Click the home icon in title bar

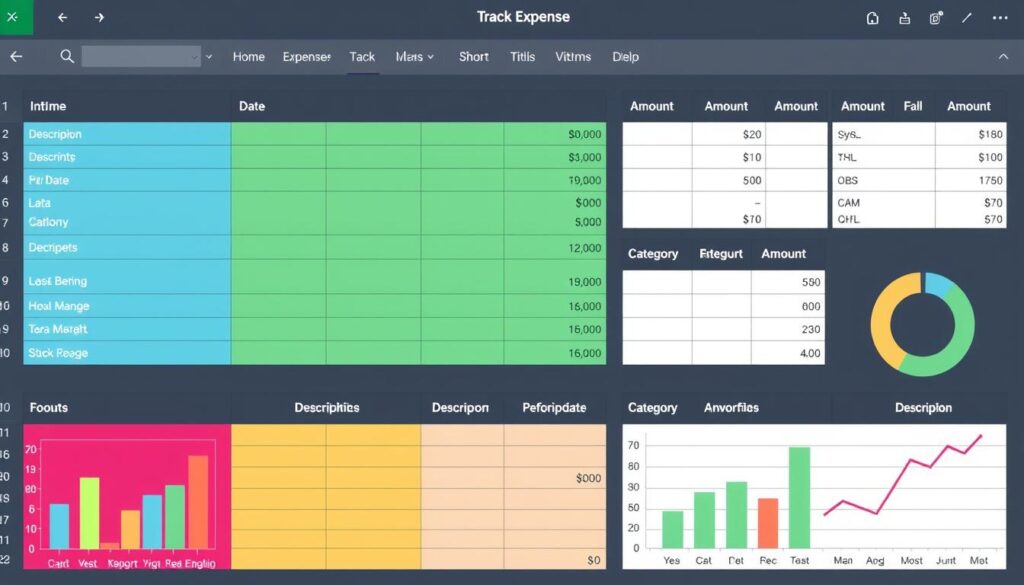(x=872, y=18)
